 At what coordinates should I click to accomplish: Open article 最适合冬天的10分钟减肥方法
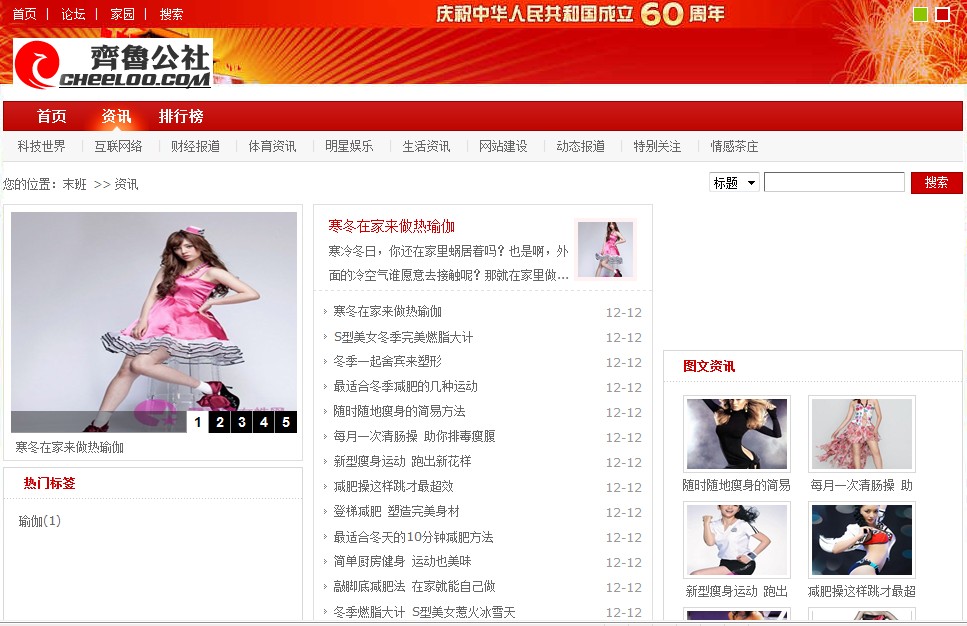(413, 537)
